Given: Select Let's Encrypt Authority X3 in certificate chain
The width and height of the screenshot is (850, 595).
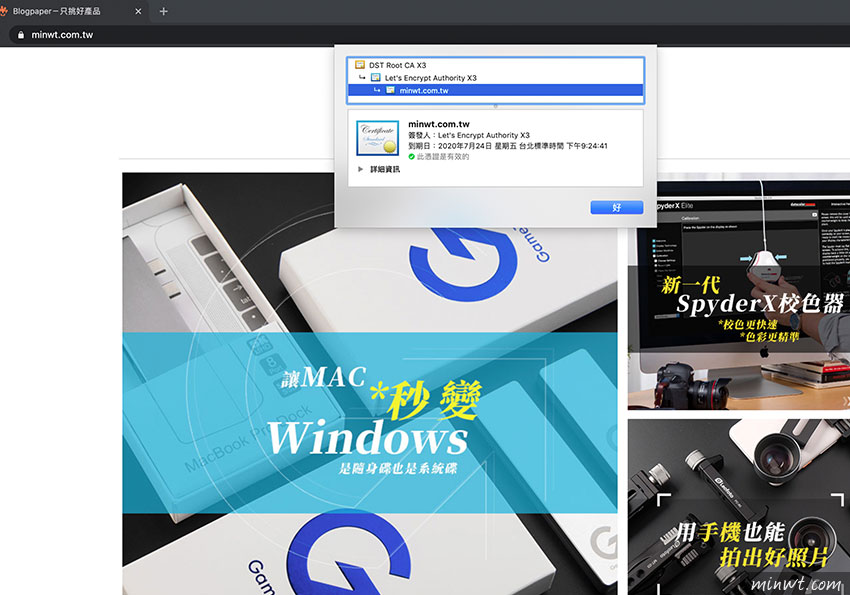Looking at the screenshot, I should pos(495,77).
